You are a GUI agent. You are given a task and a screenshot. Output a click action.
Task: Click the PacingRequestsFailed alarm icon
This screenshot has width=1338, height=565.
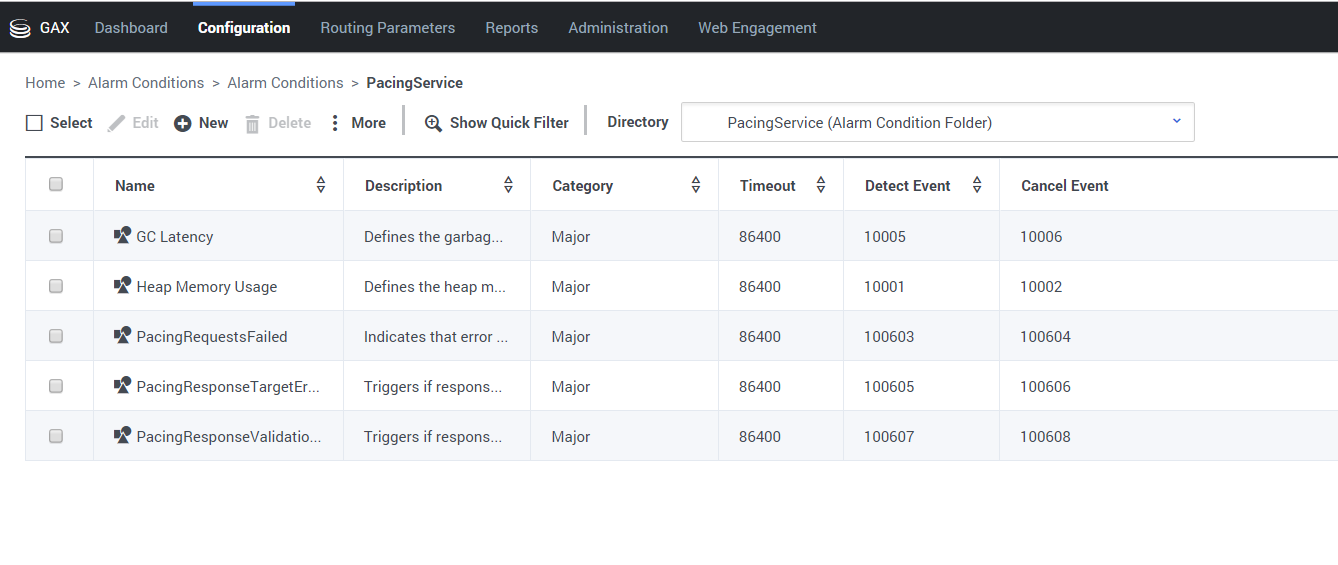(x=123, y=336)
